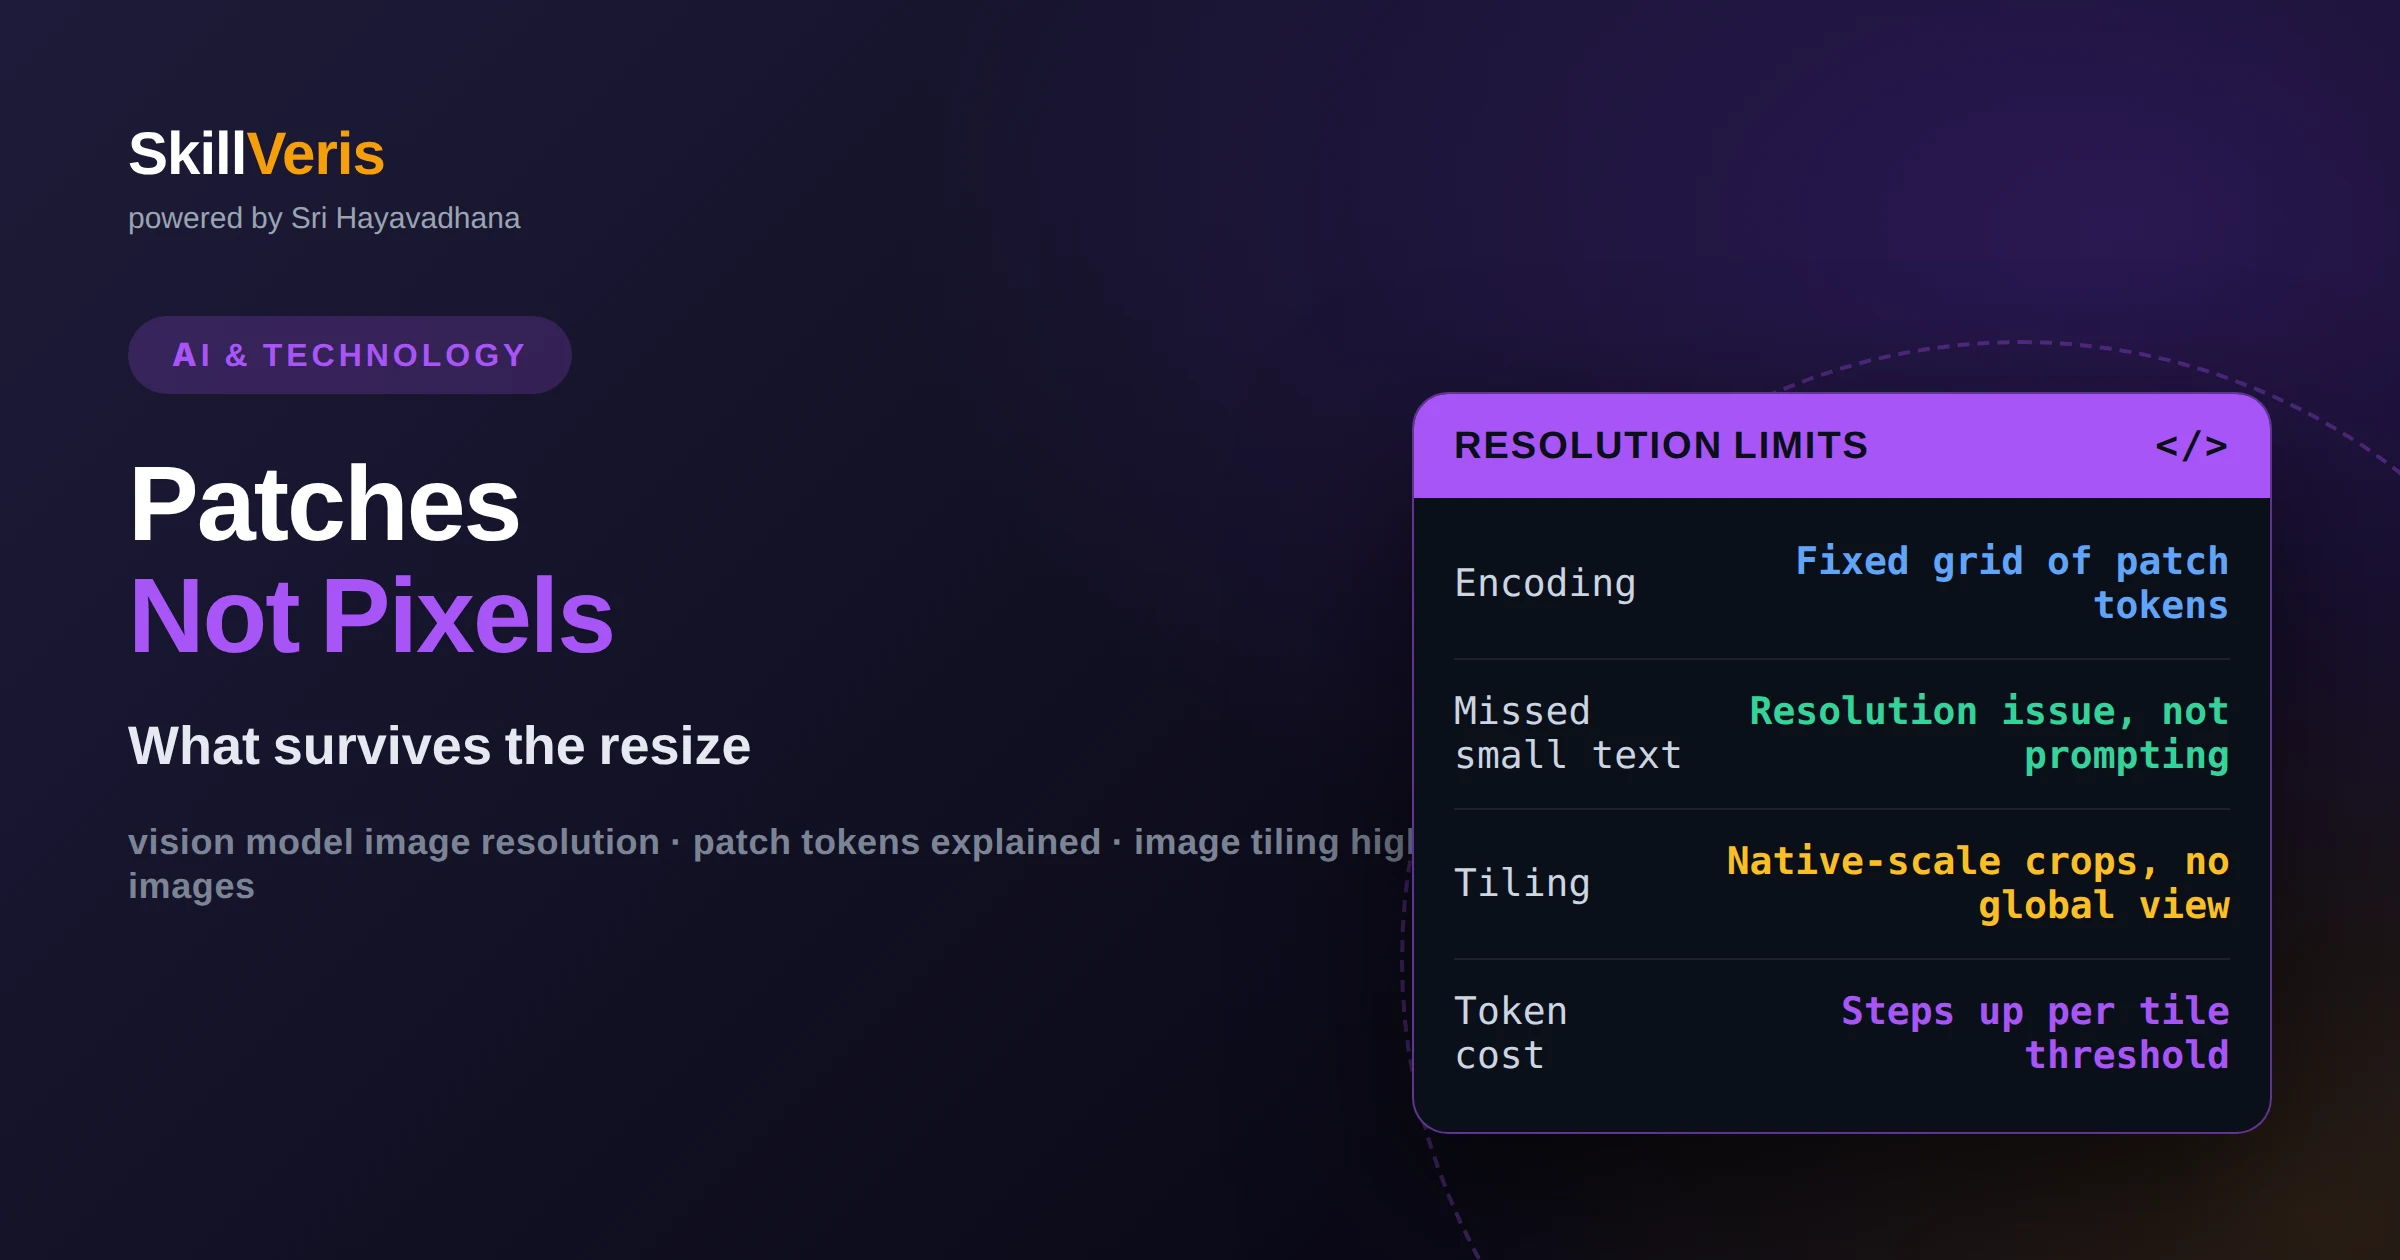Viewport: 2400px width, 1260px height.
Task: Click the RESOLUTION LIMITS card title
Action: tap(1660, 446)
